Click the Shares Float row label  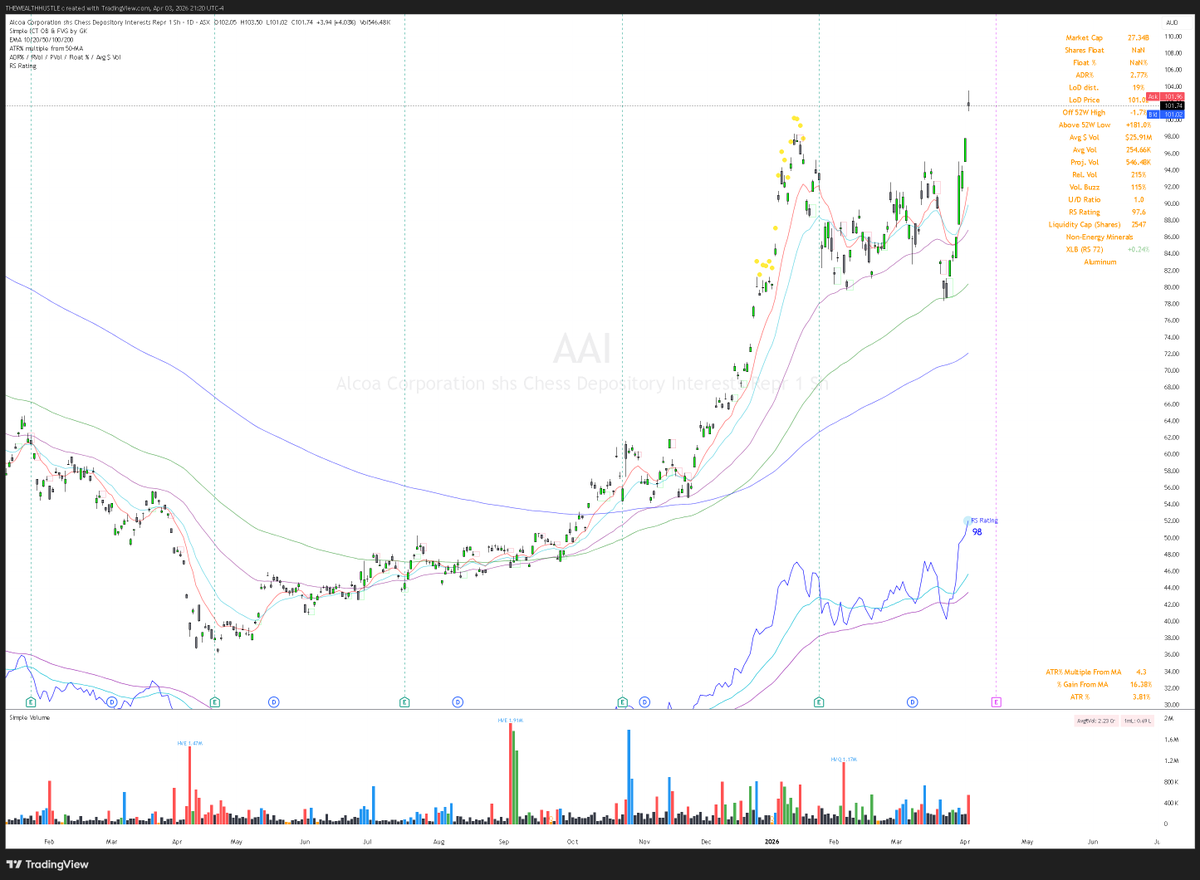coord(1085,50)
